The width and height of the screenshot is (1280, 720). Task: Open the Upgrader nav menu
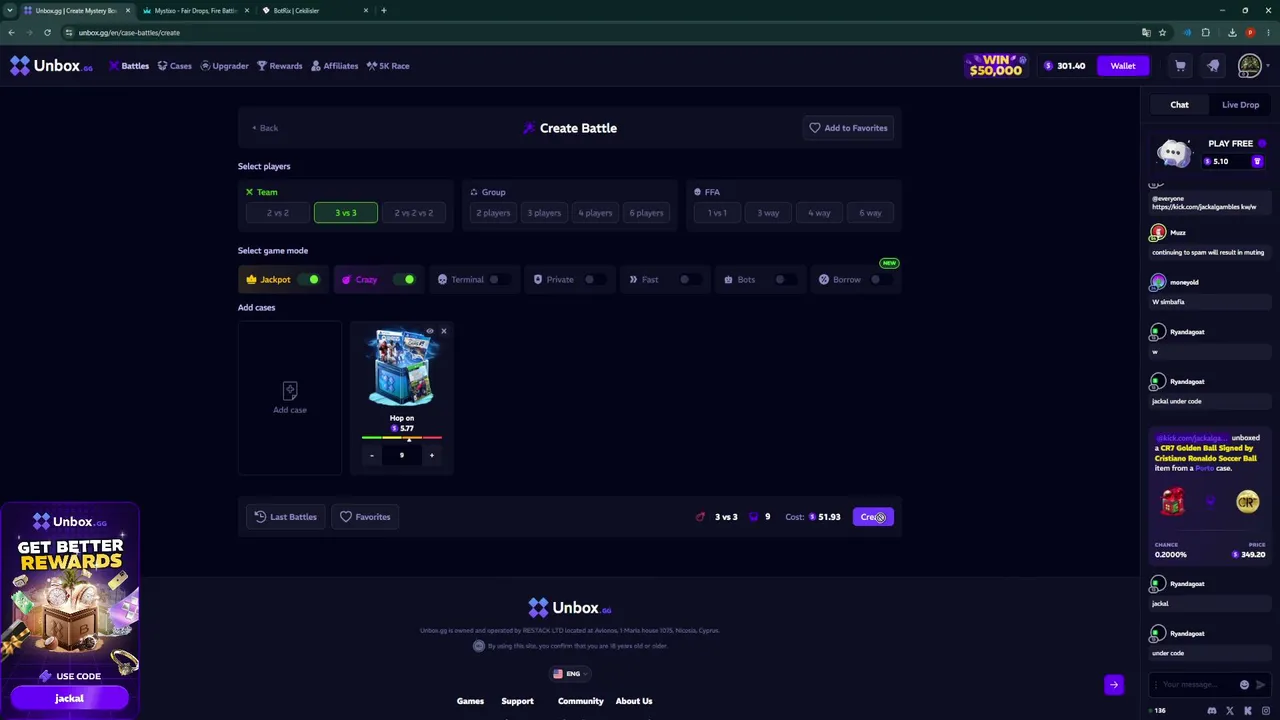tap(224, 66)
